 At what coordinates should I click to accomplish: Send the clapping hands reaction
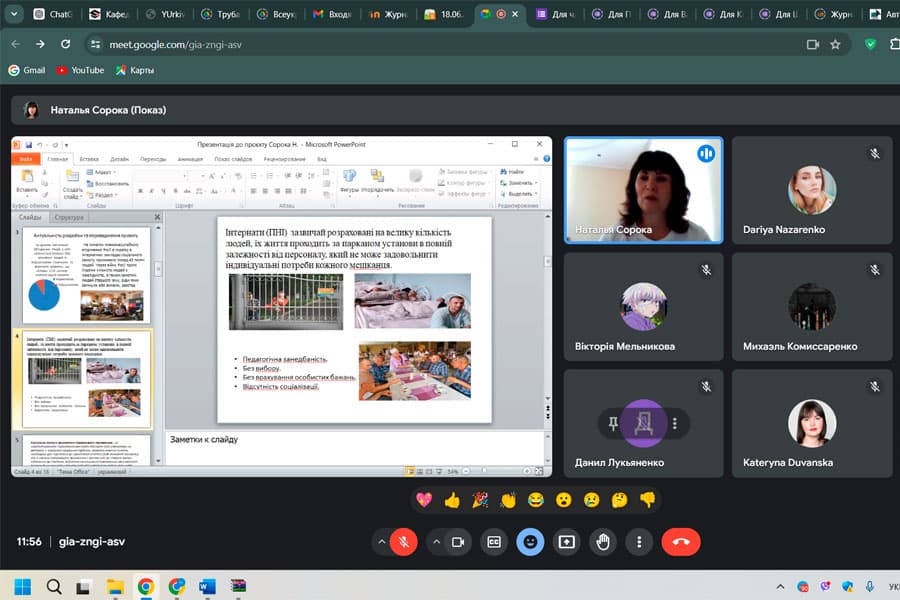[508, 499]
